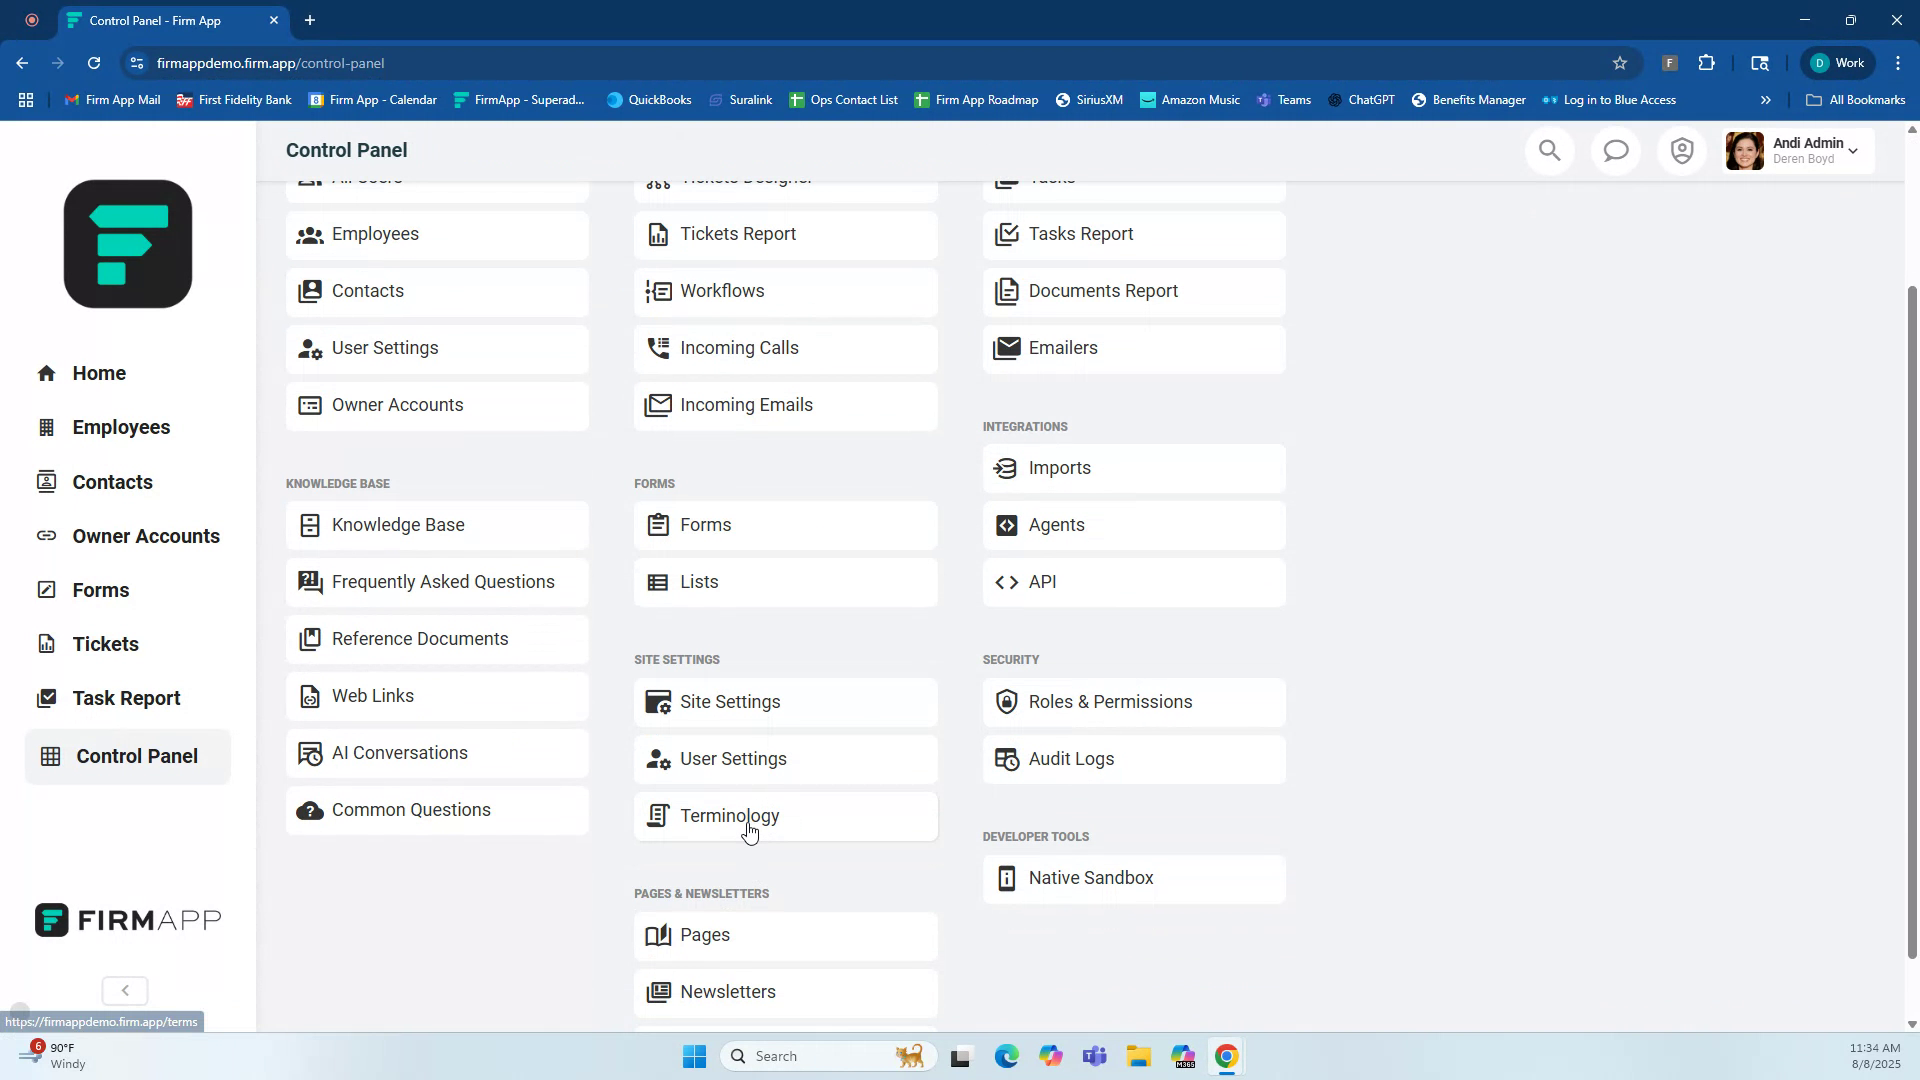1920x1080 pixels.
Task: Click the Windows Start button
Action: pos(694,1055)
